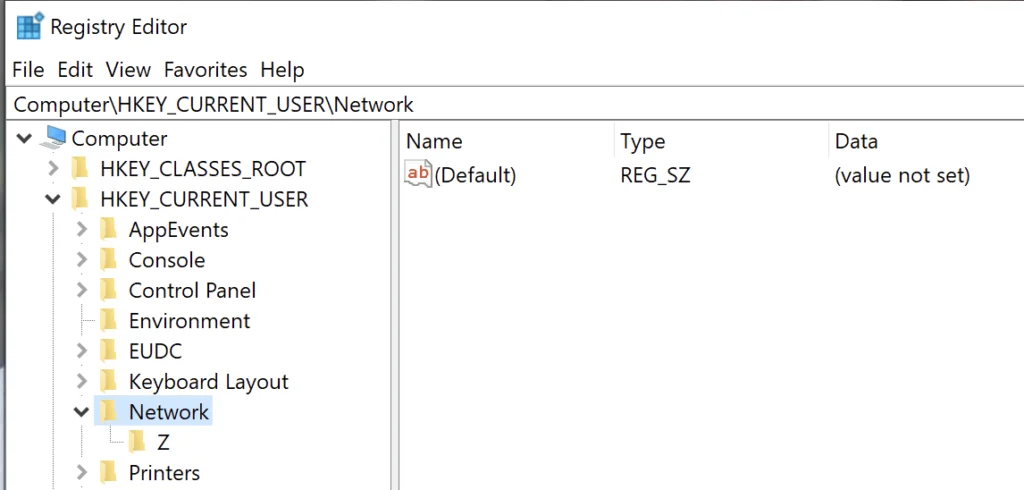
Task: Select the AppEvents key label
Action: click(x=178, y=229)
